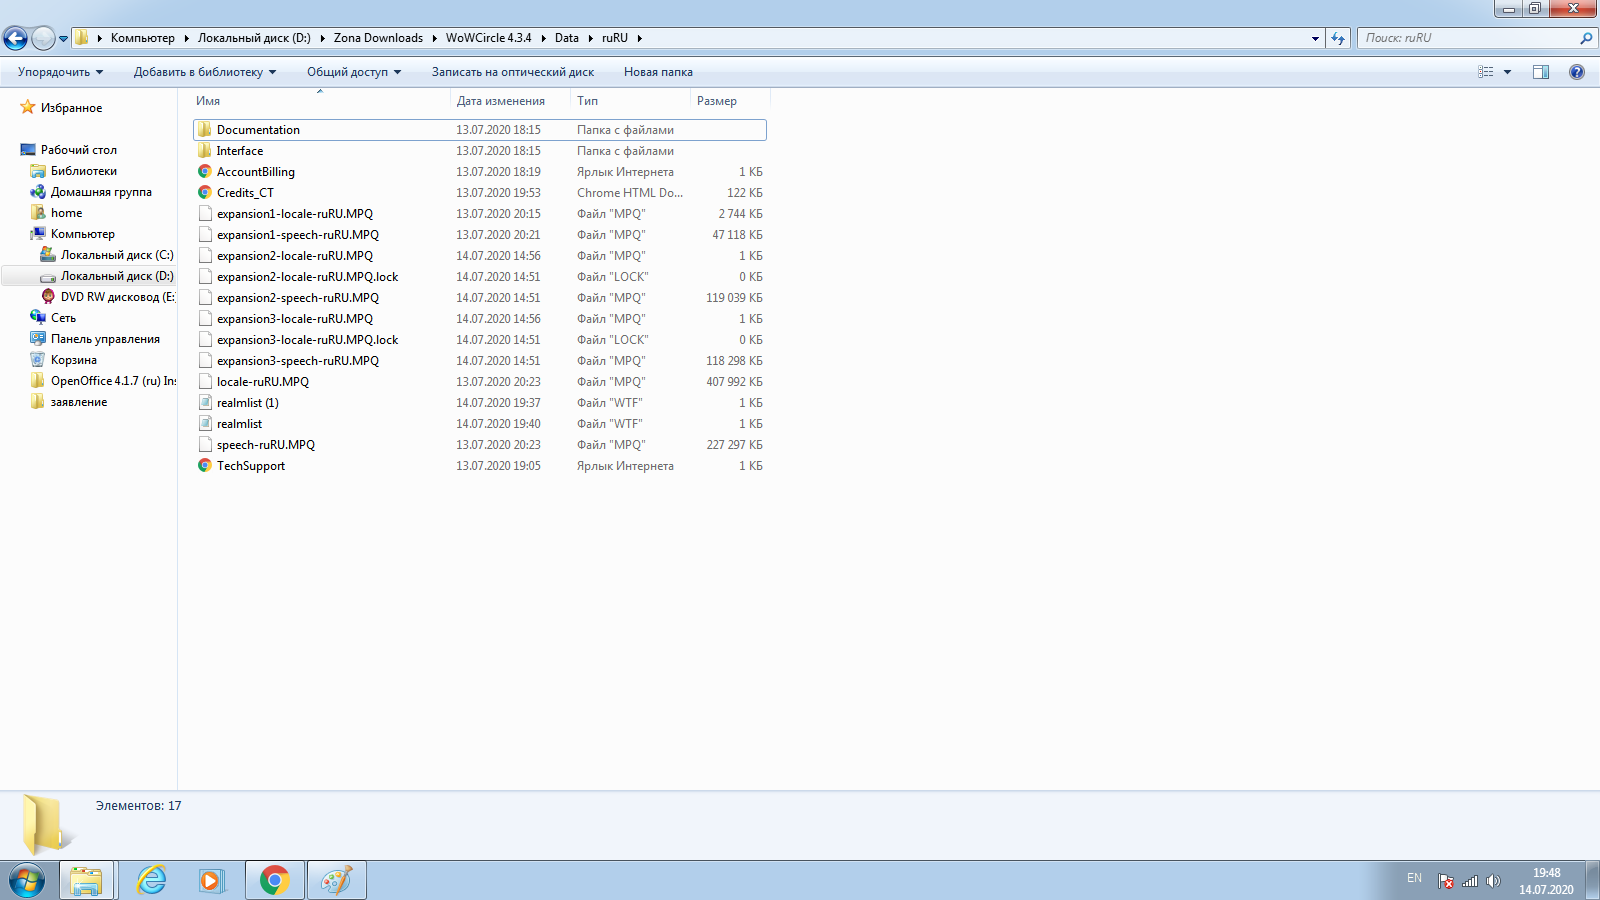1600x900 pixels.
Task: Sort files by the Размер column header
Action: (x=717, y=101)
